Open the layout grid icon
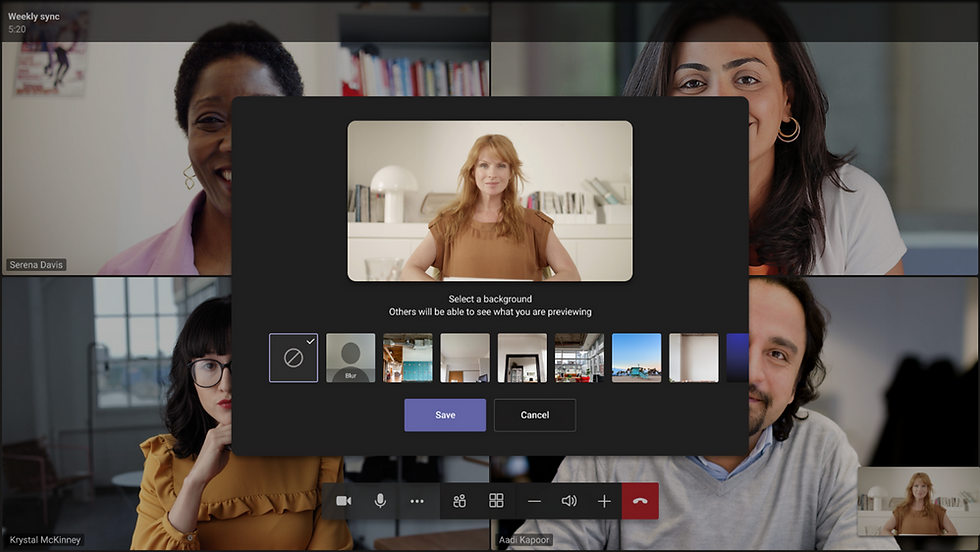980x552 pixels. (x=496, y=501)
